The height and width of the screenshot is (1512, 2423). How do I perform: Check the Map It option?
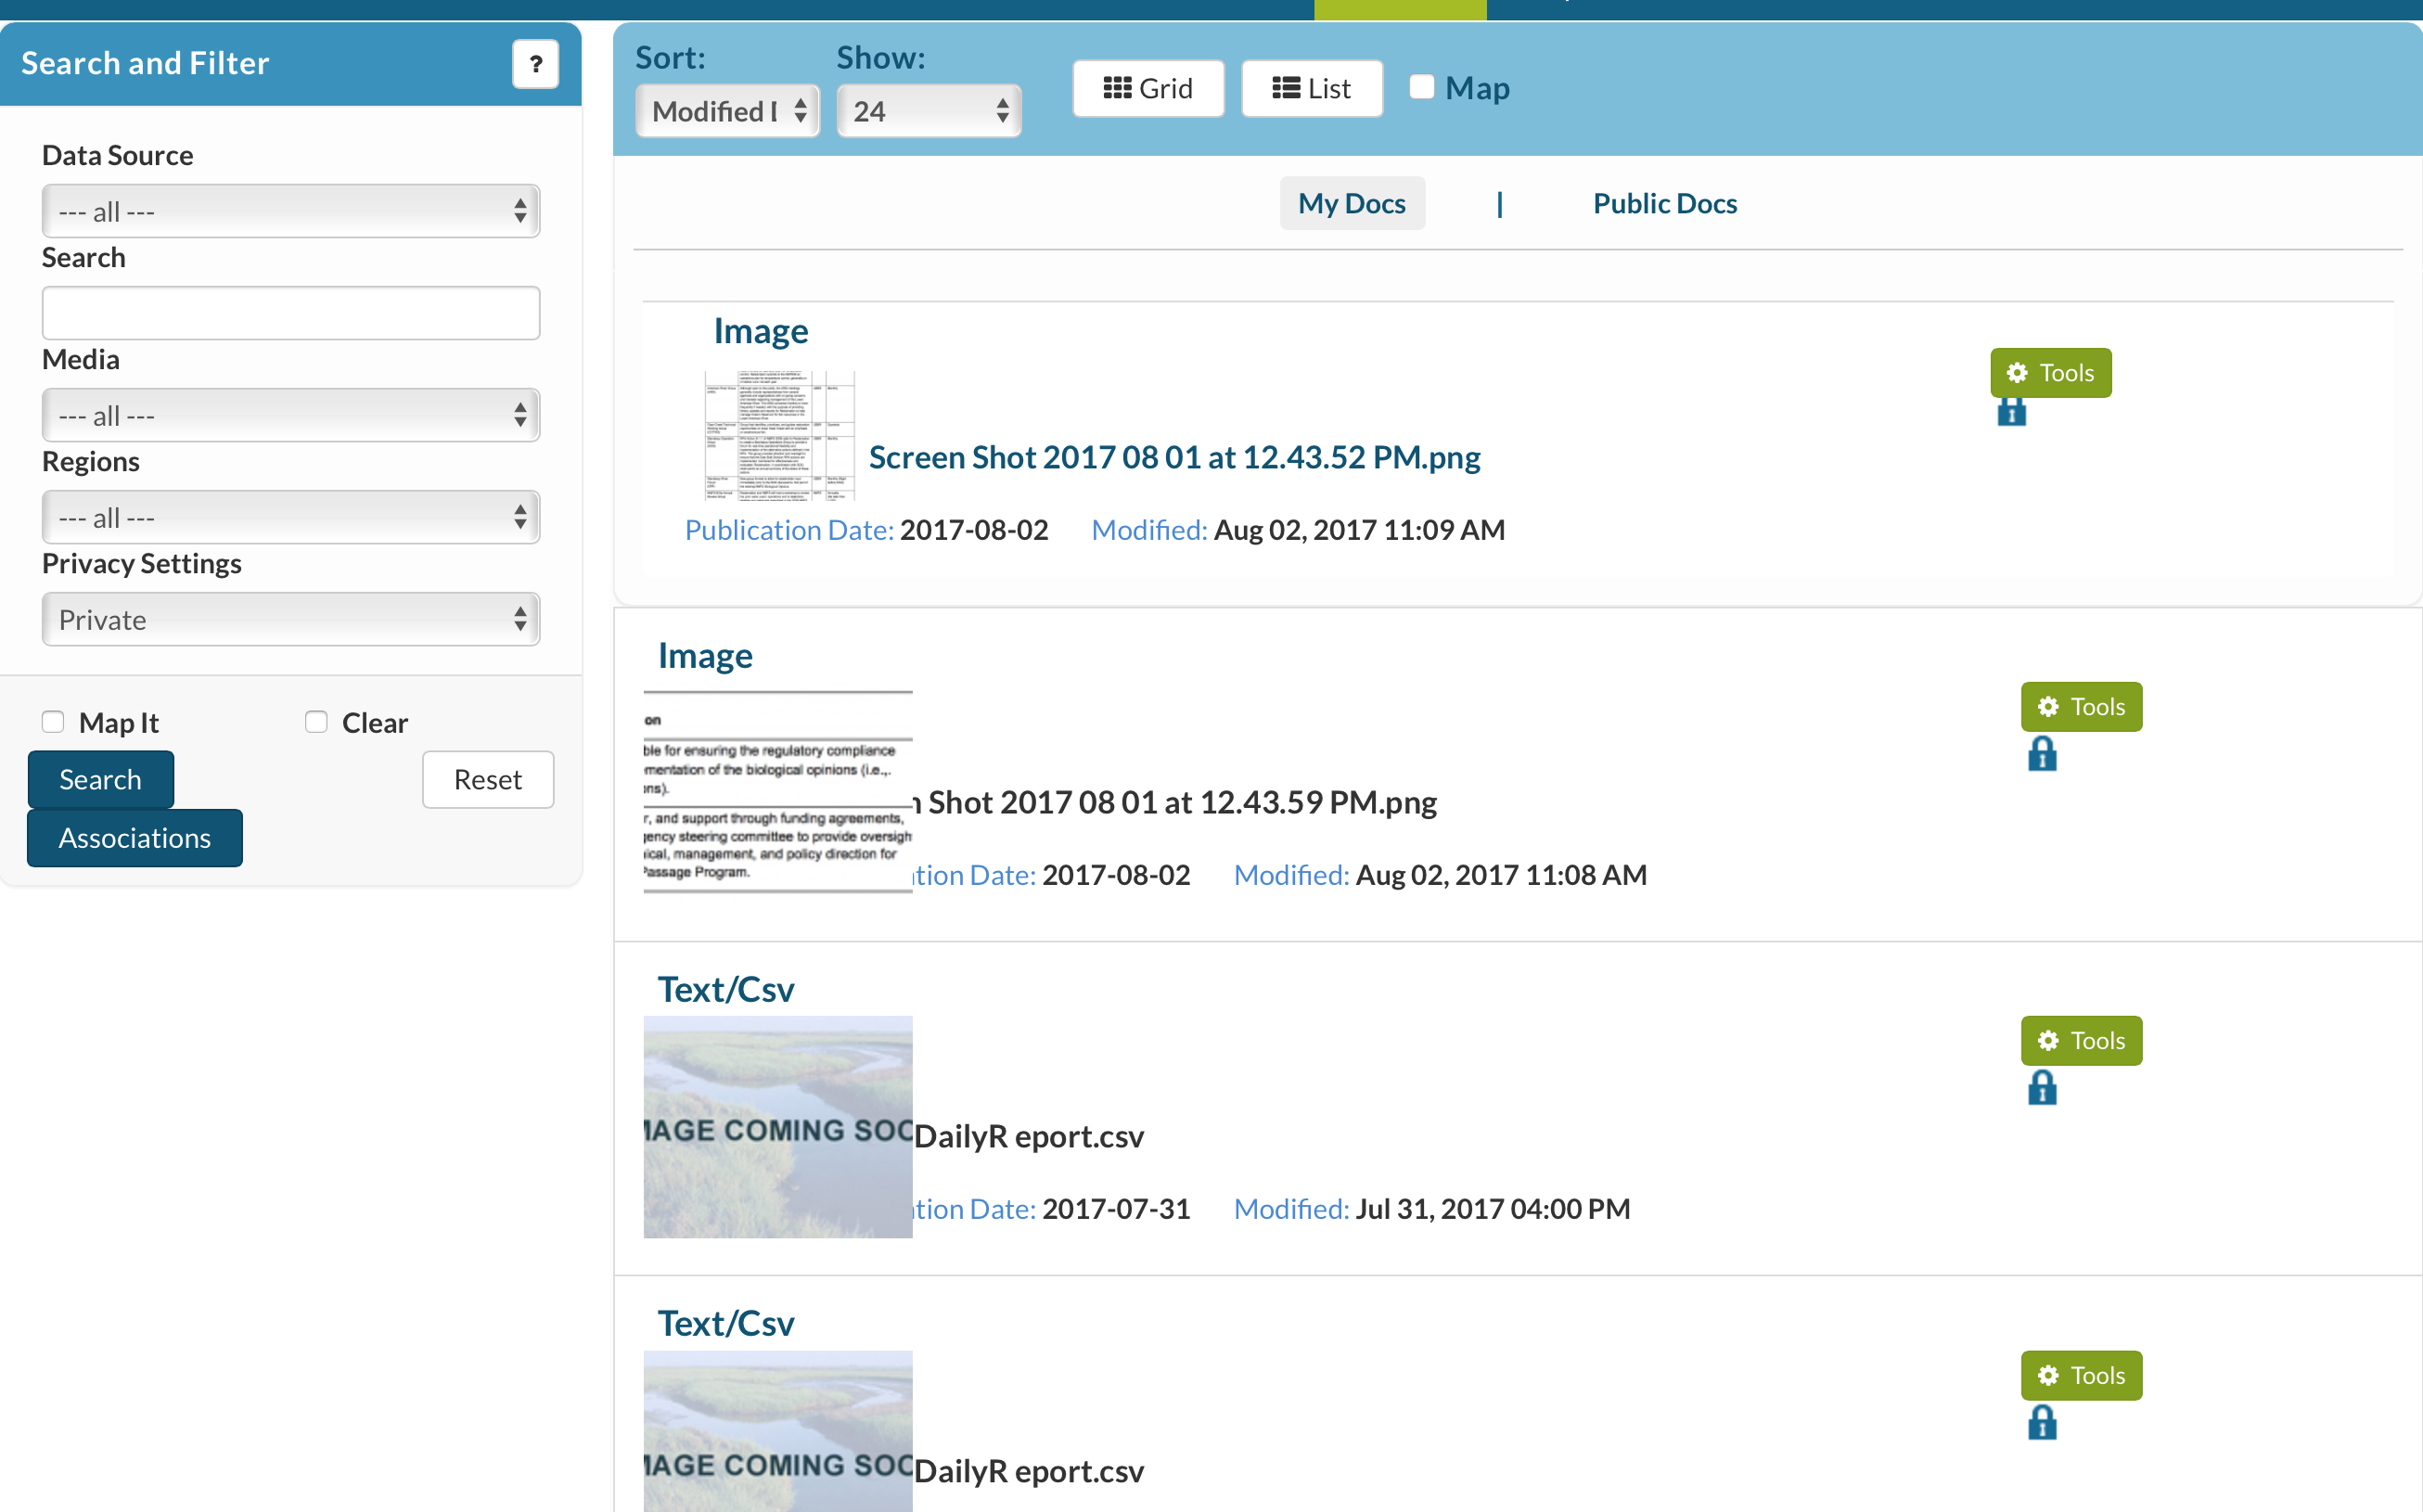(x=53, y=722)
